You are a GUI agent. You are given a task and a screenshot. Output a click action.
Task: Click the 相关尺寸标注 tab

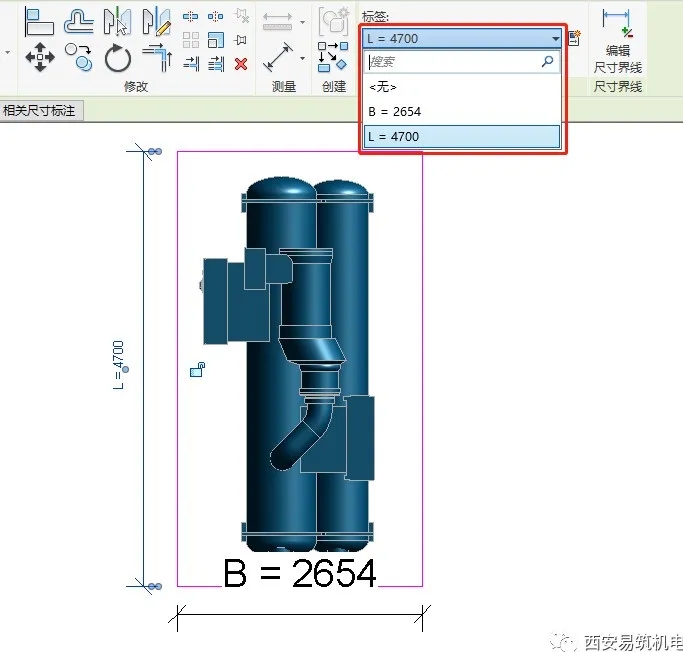(41, 111)
